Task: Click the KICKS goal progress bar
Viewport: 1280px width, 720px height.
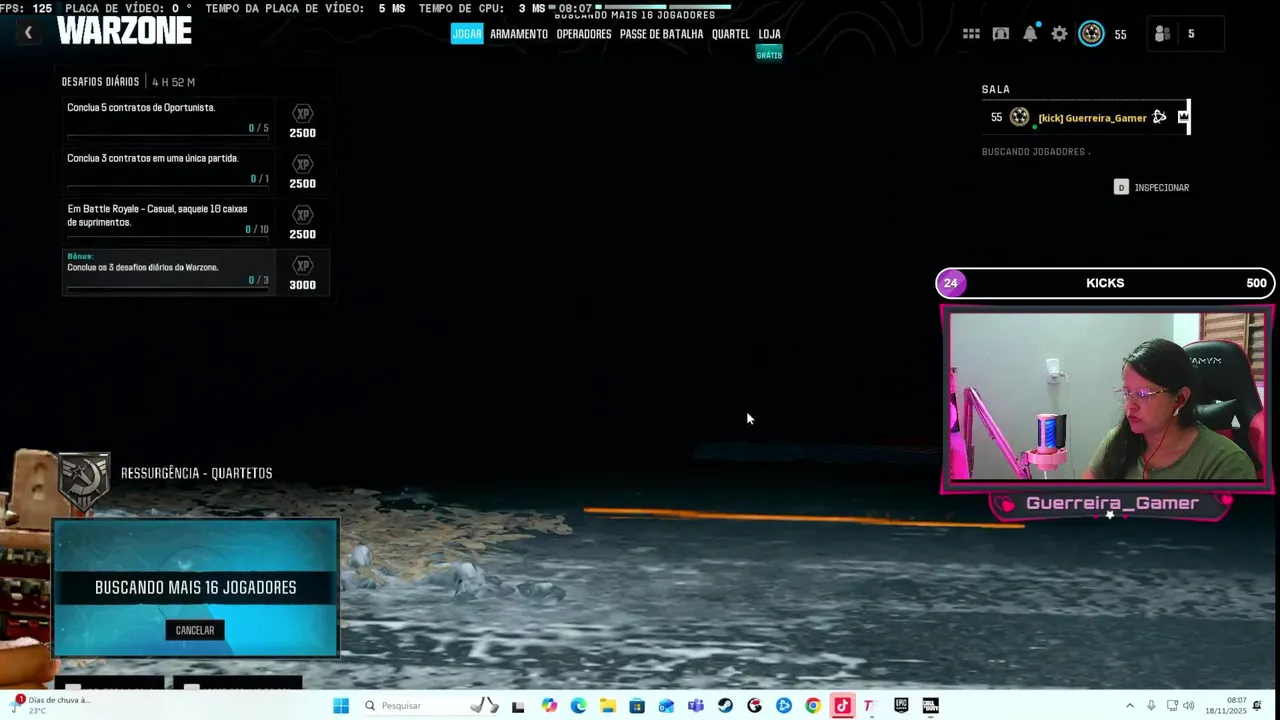Action: coord(1105,283)
